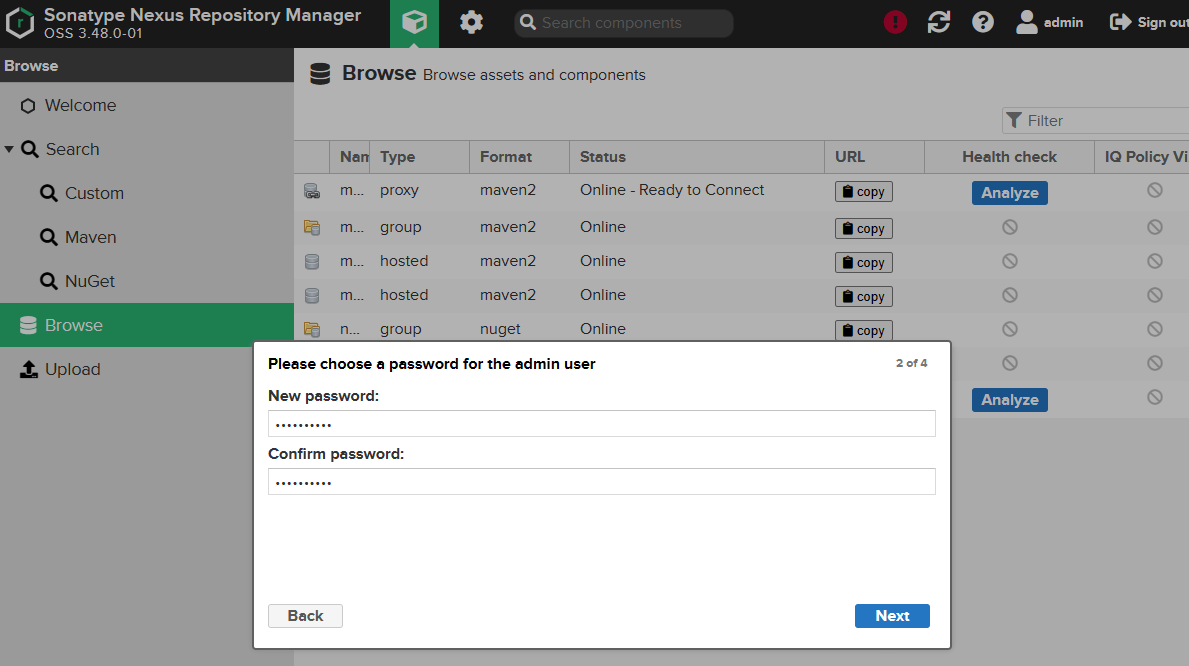Sort by the Type column header
Image resolution: width=1189 pixels, height=666 pixels.
pos(419,157)
